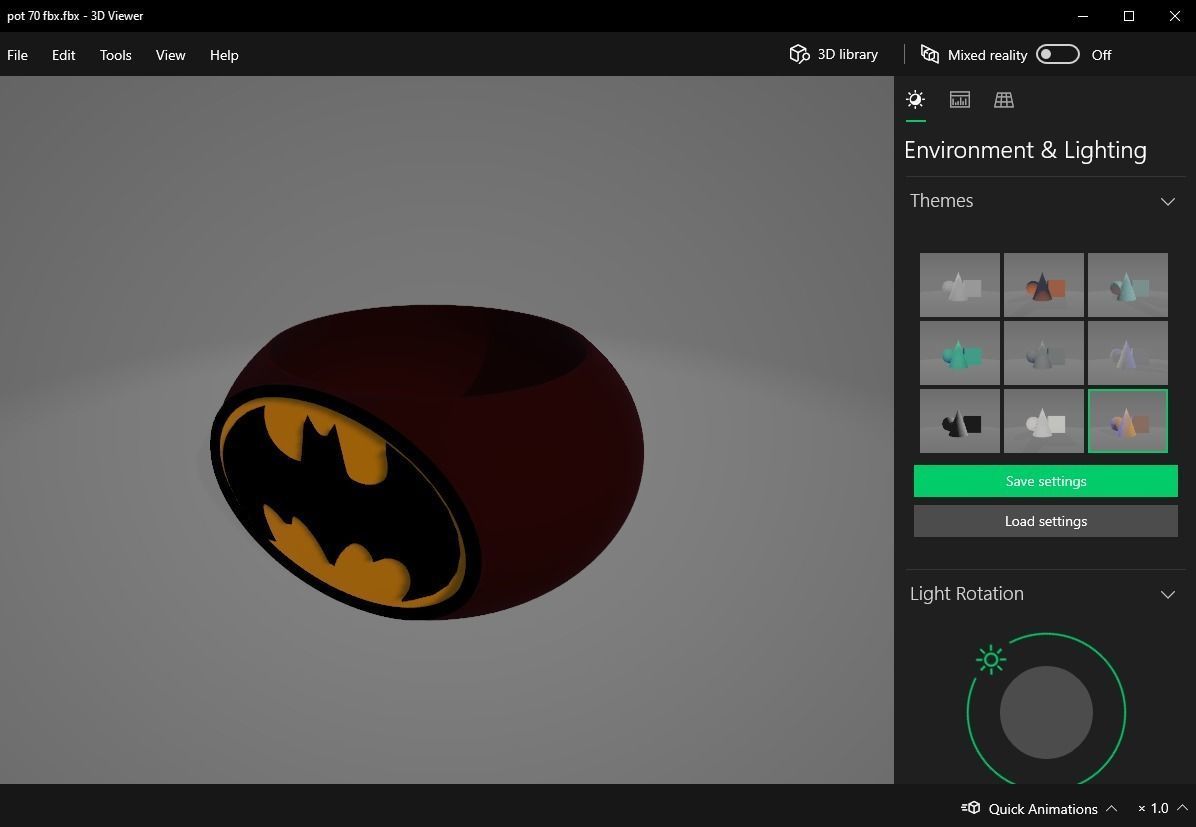Expand Quick Animations chevron
This screenshot has height=827, width=1196.
click(1111, 808)
